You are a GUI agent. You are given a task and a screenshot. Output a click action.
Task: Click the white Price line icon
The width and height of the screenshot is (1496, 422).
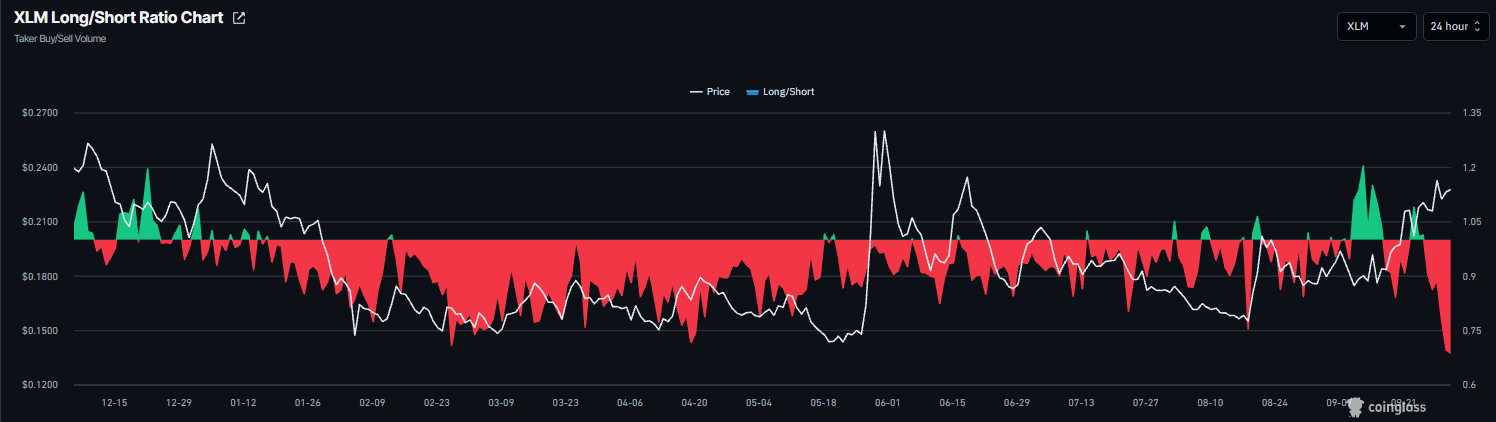click(696, 92)
